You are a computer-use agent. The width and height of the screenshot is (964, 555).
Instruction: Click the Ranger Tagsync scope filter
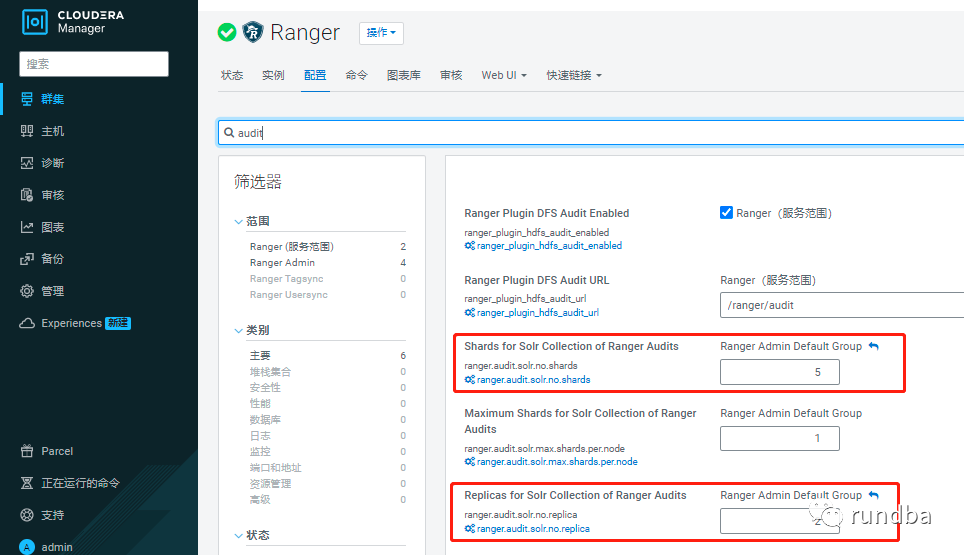coord(286,278)
